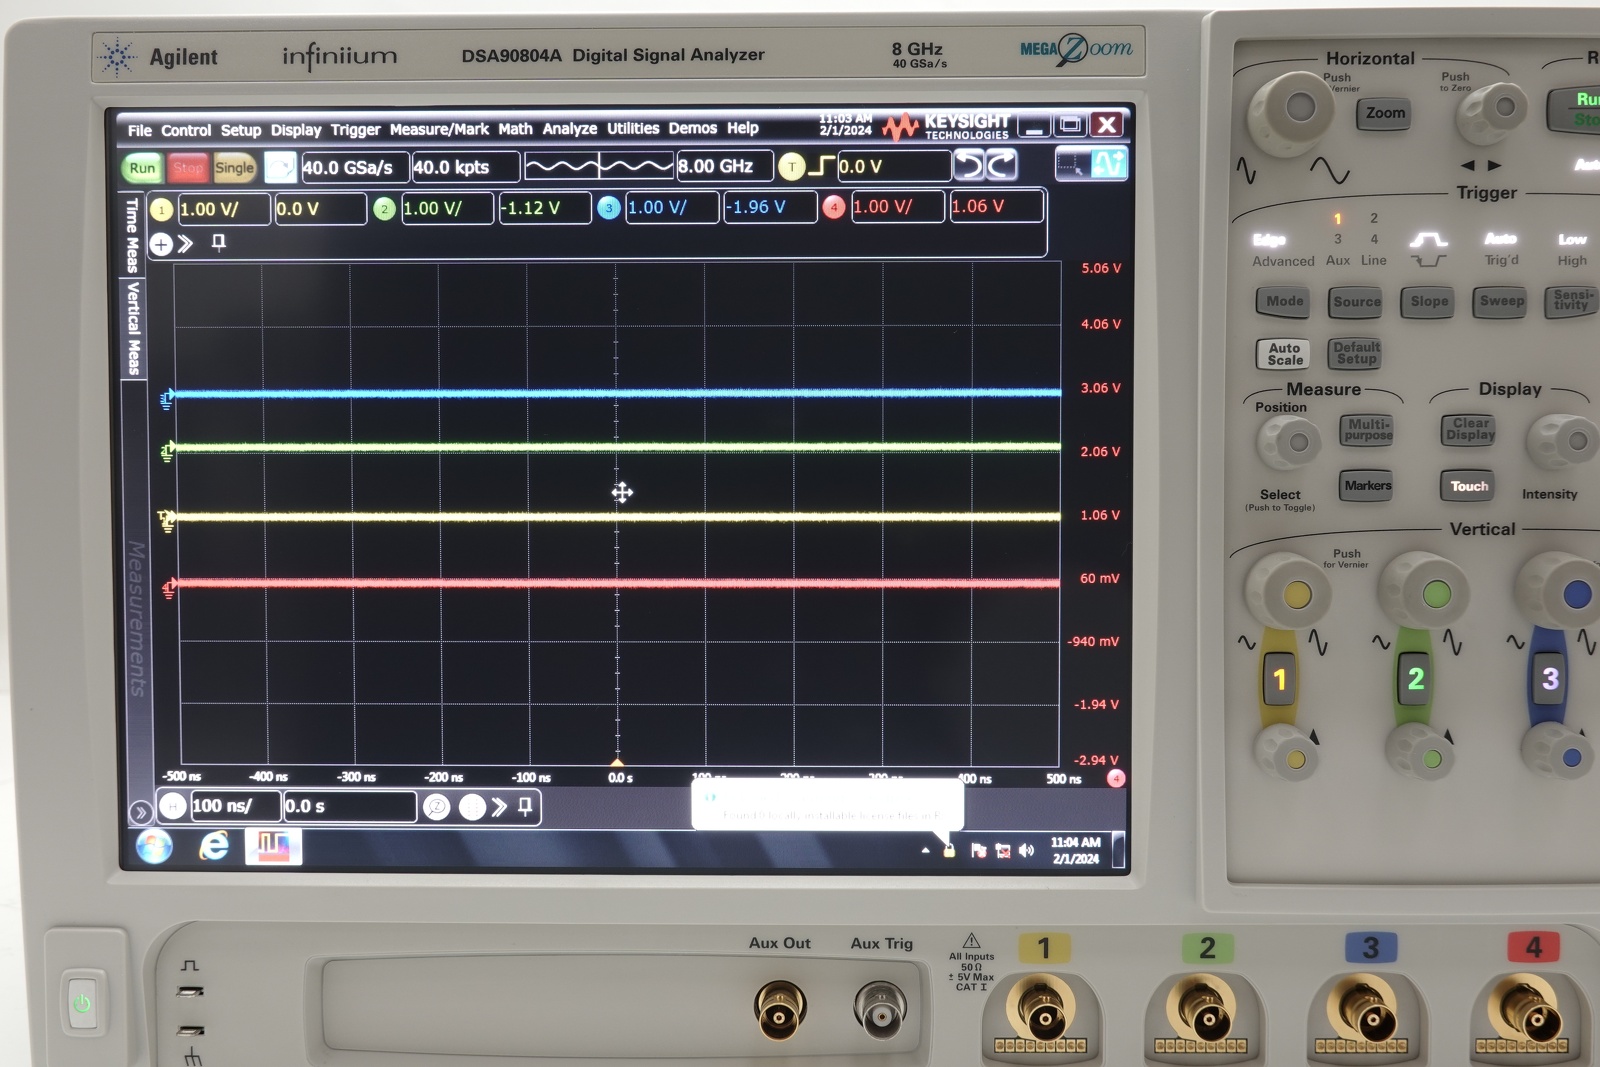This screenshot has height=1067, width=1600.
Task: Select the channel 4 red ground marker
Action: pos(168,589)
